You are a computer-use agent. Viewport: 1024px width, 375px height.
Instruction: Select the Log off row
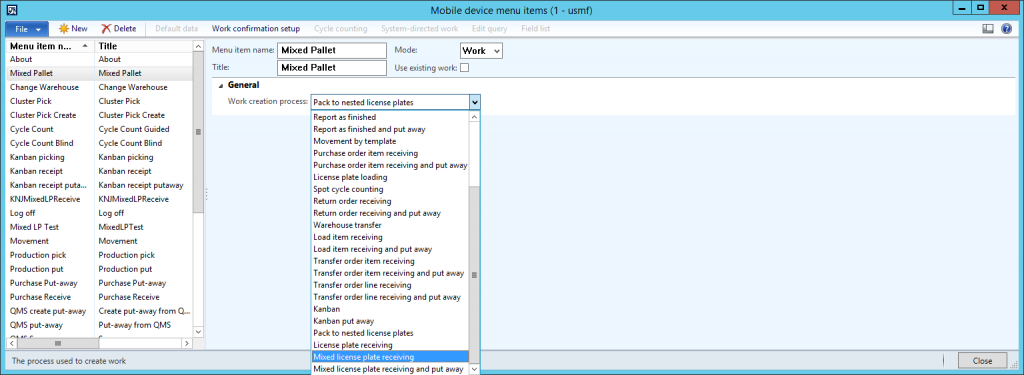click(x=99, y=214)
